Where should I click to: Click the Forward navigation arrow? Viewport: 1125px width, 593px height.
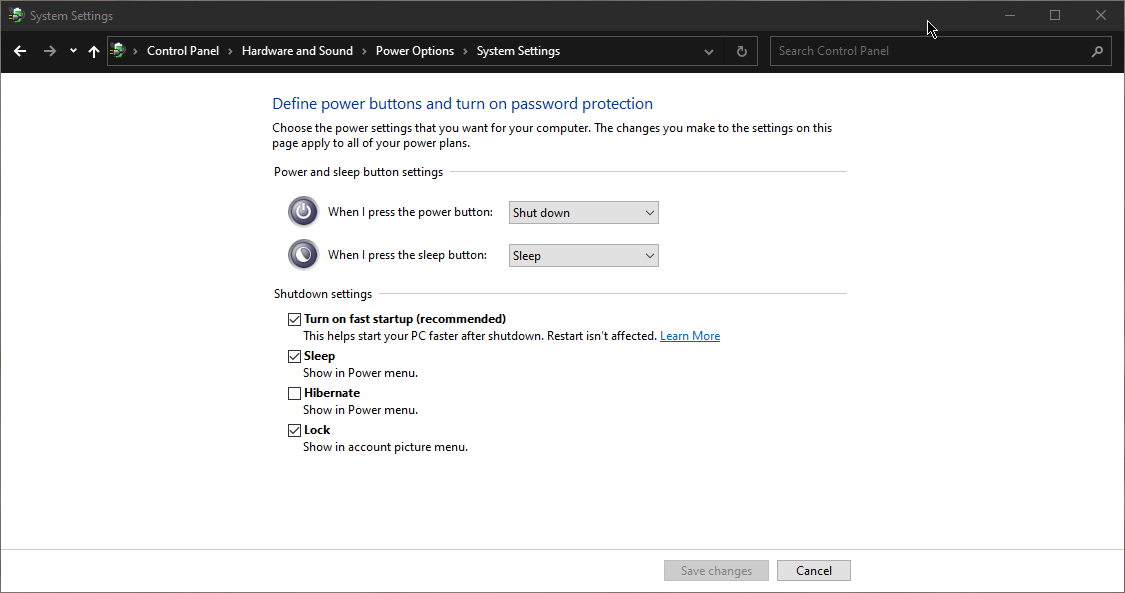[49, 51]
